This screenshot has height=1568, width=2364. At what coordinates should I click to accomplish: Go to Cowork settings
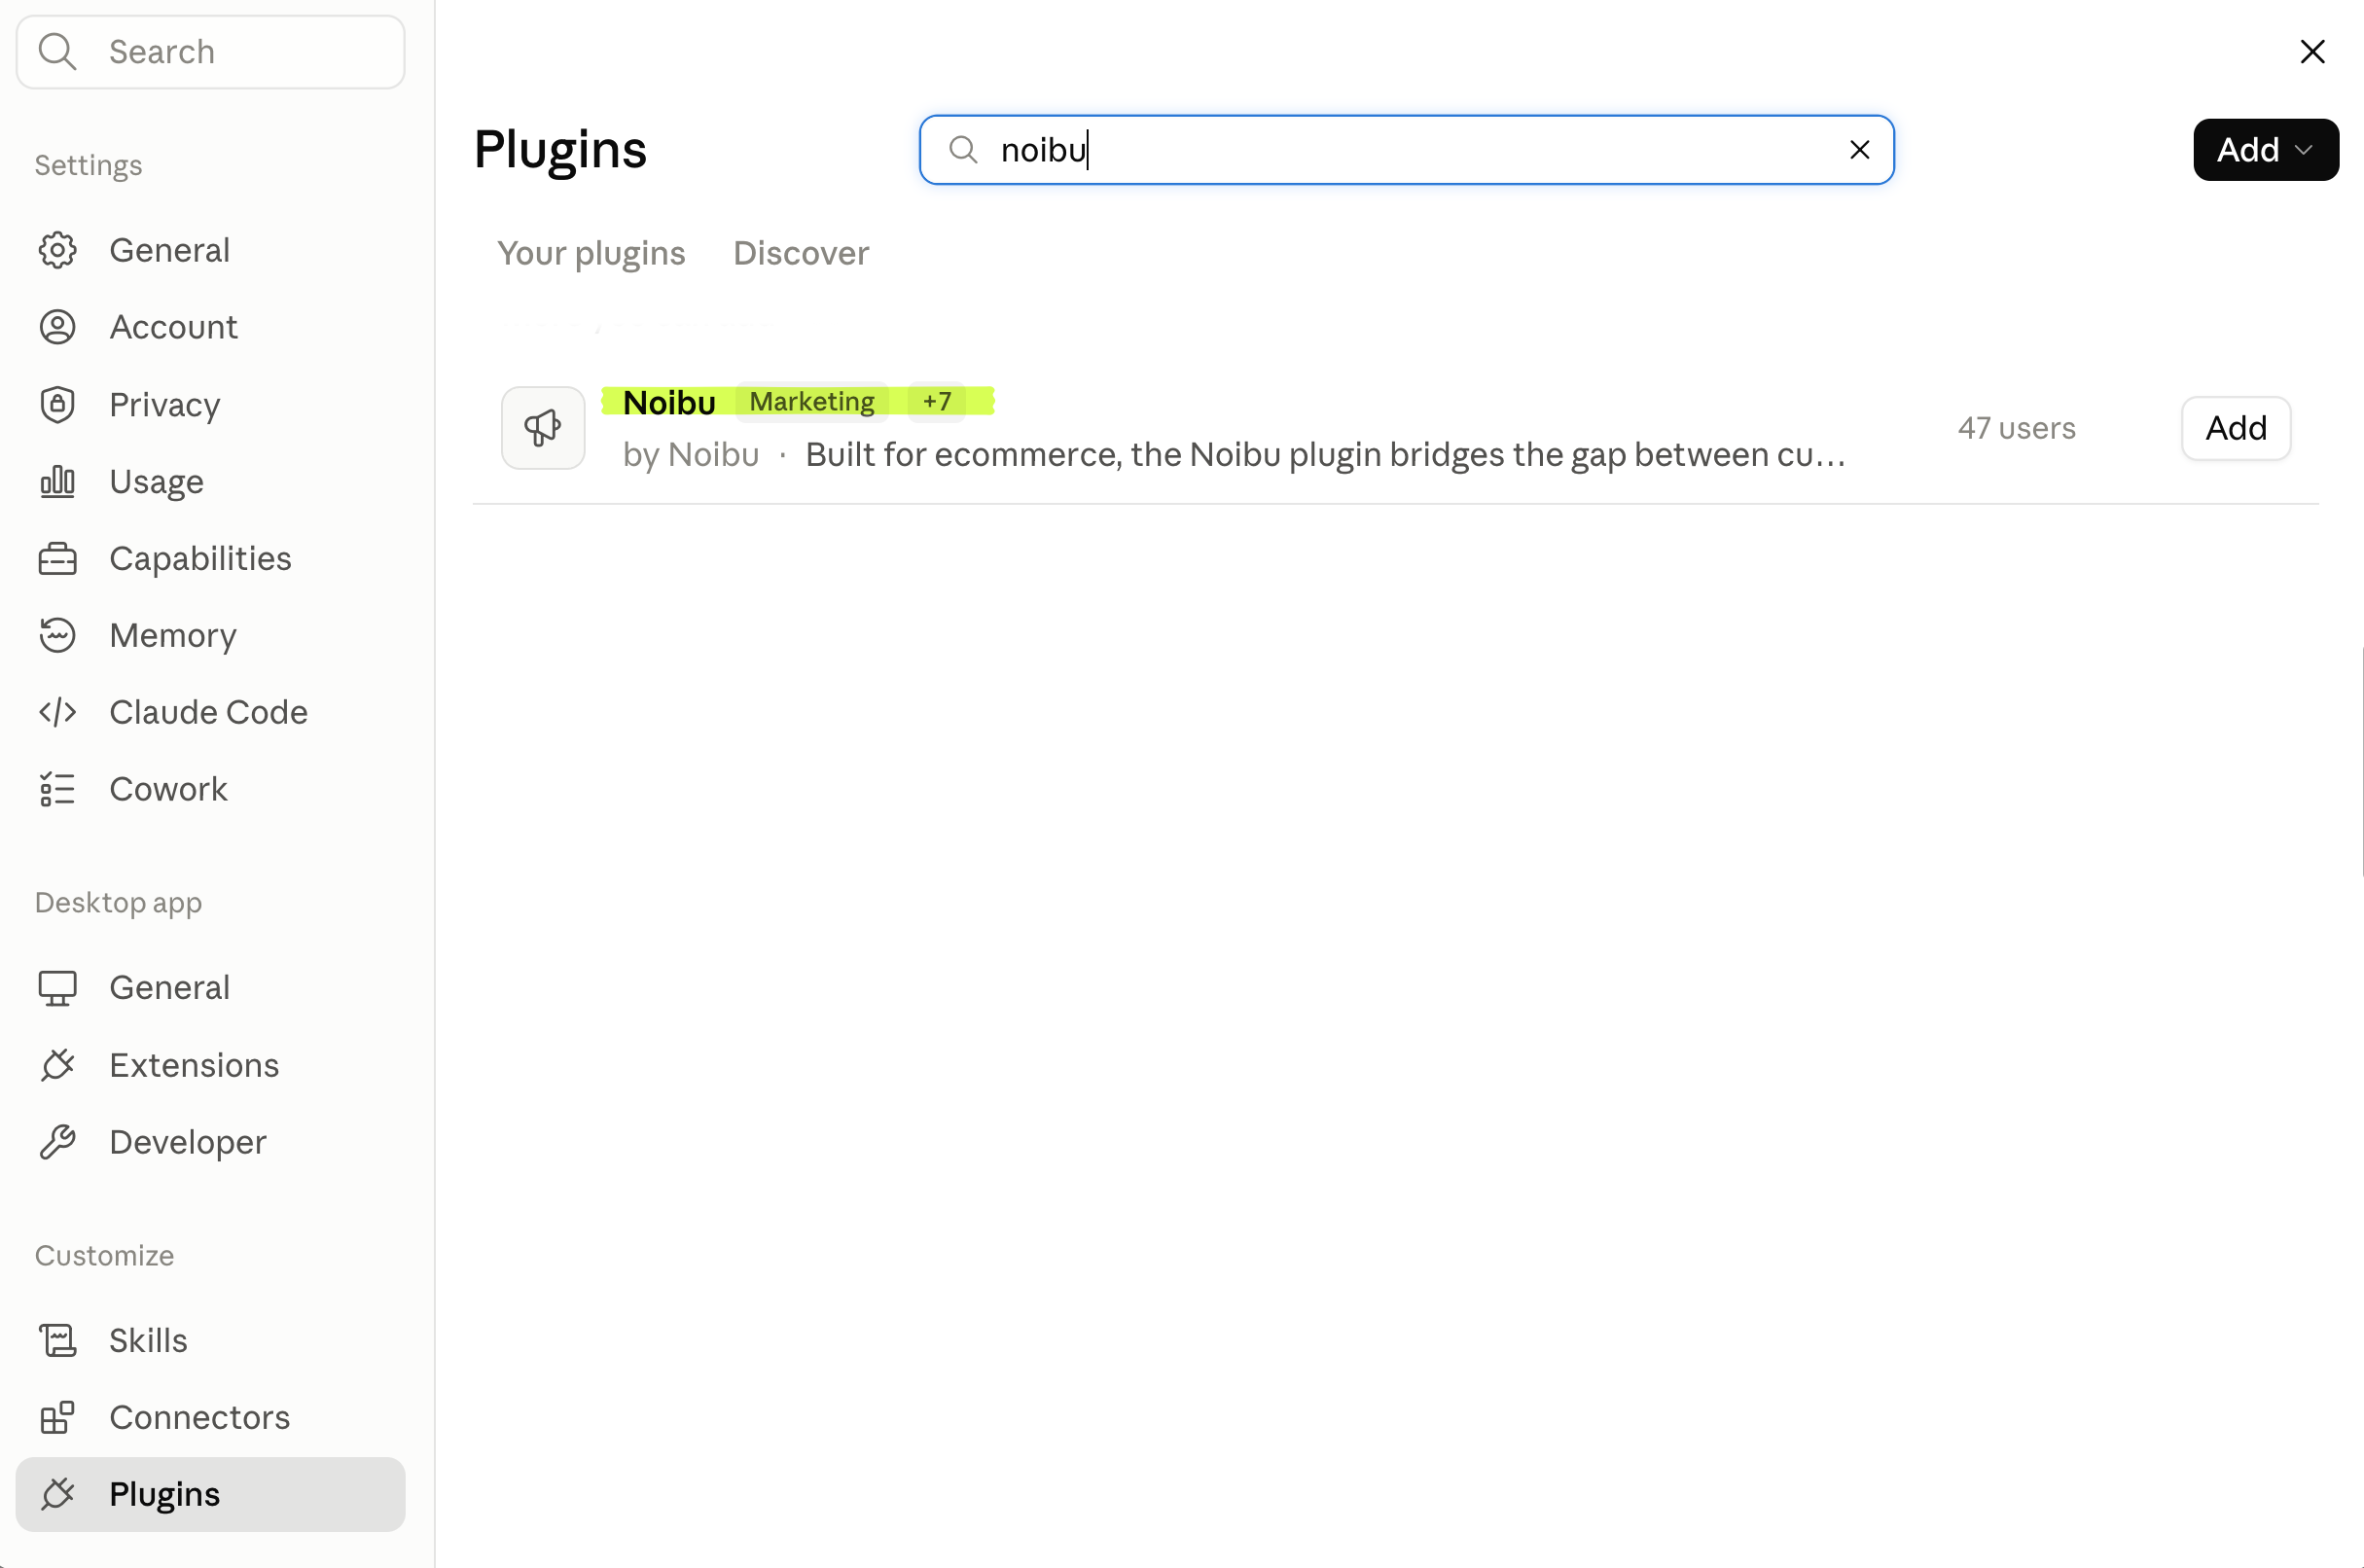coord(211,789)
